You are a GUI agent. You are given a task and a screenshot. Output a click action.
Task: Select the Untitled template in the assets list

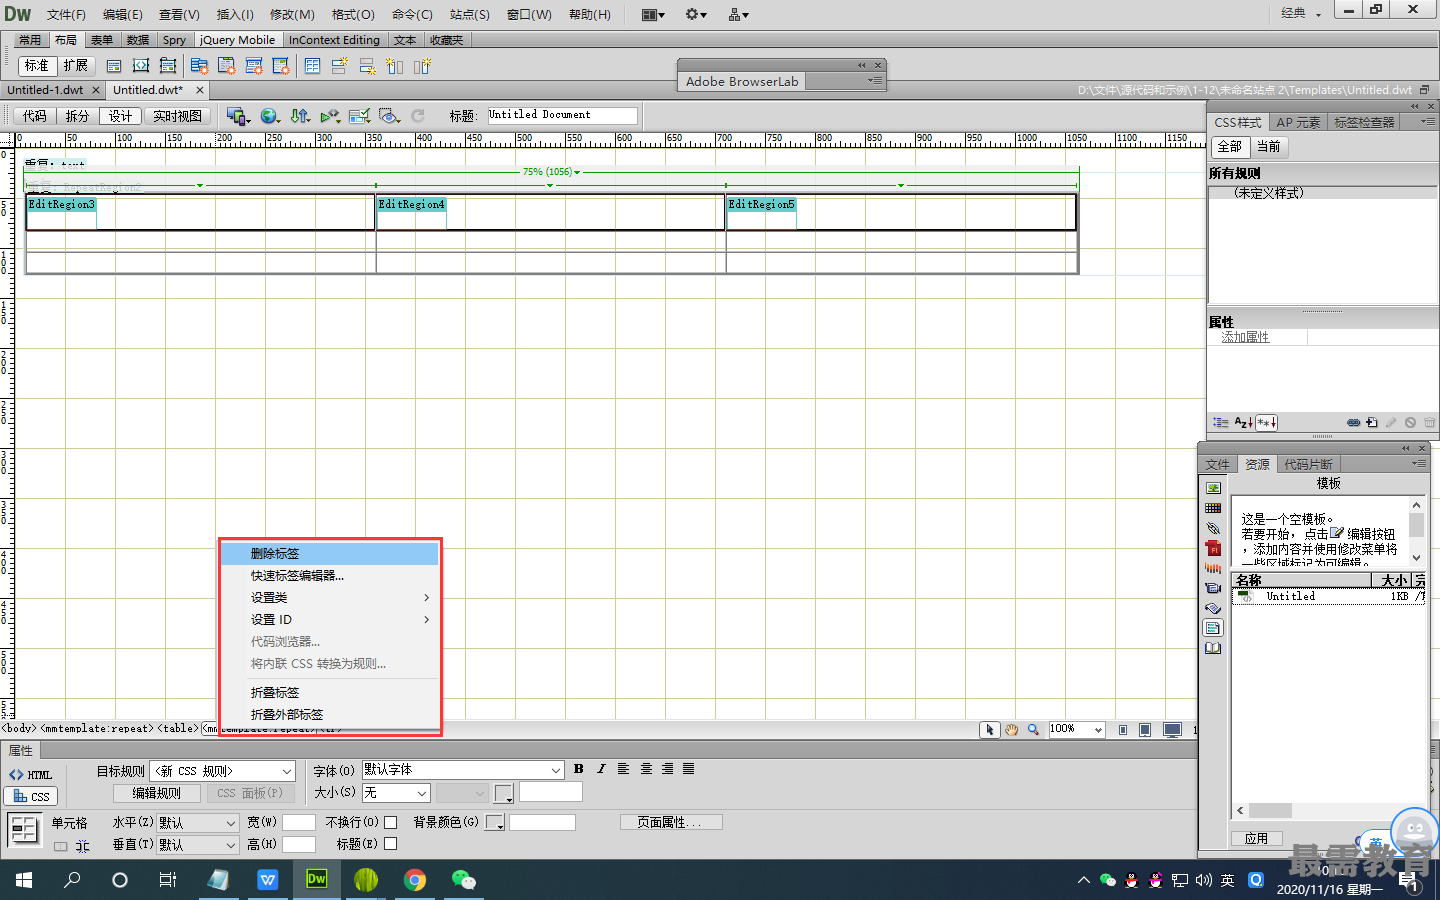[x=1328, y=596]
